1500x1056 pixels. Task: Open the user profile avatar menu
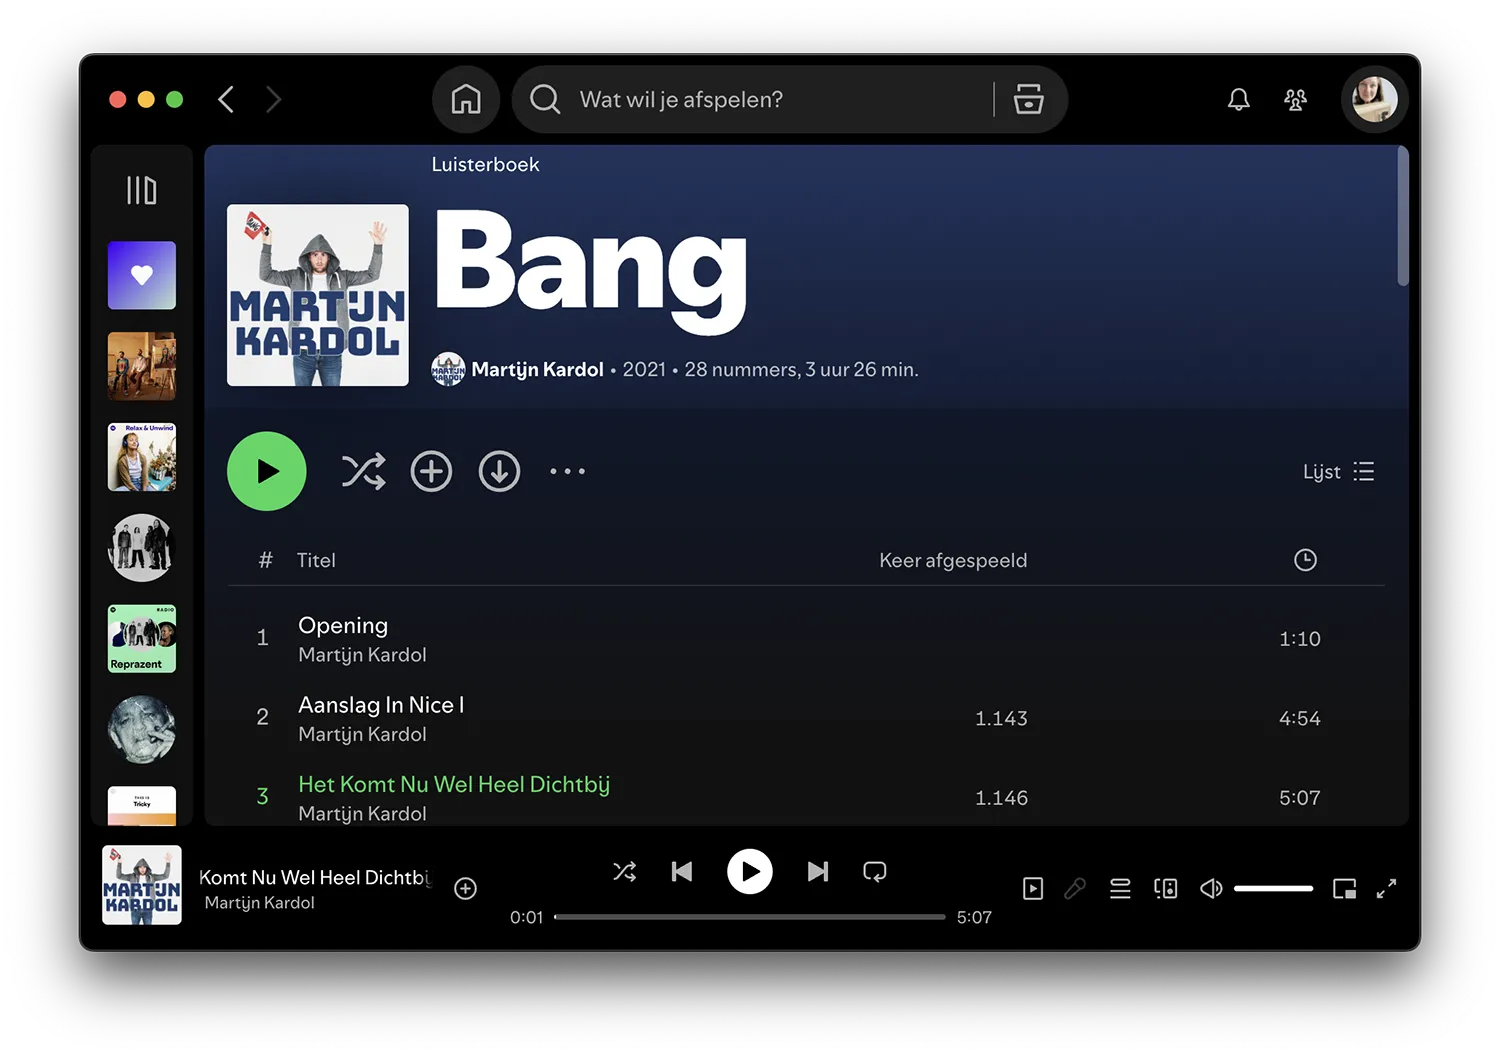pos(1374,99)
